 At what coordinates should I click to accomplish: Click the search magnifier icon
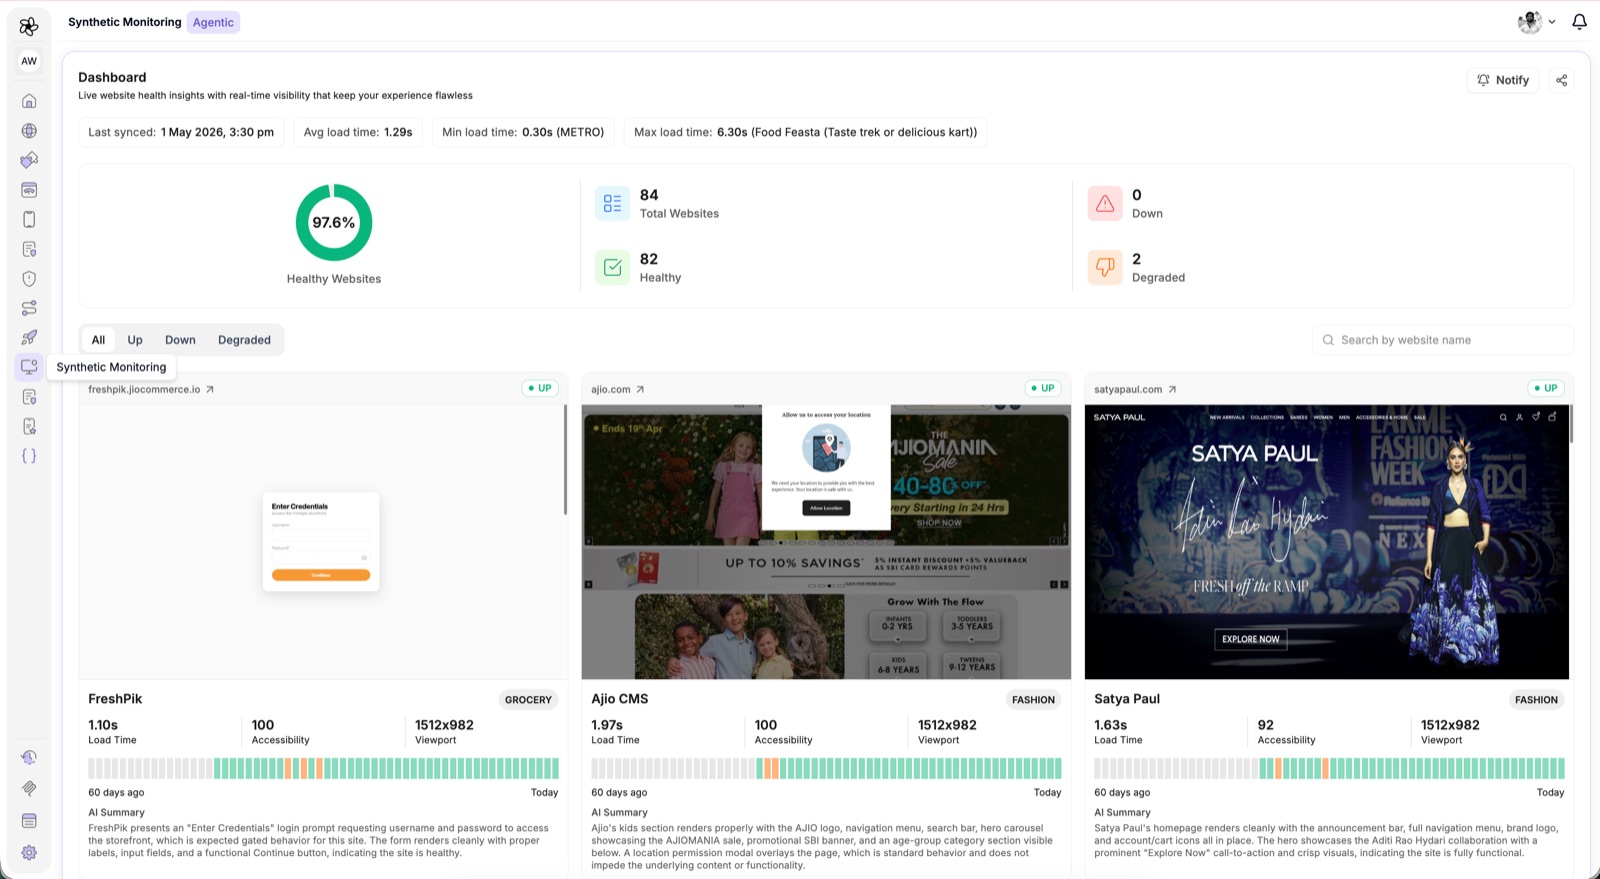[x=1328, y=340]
